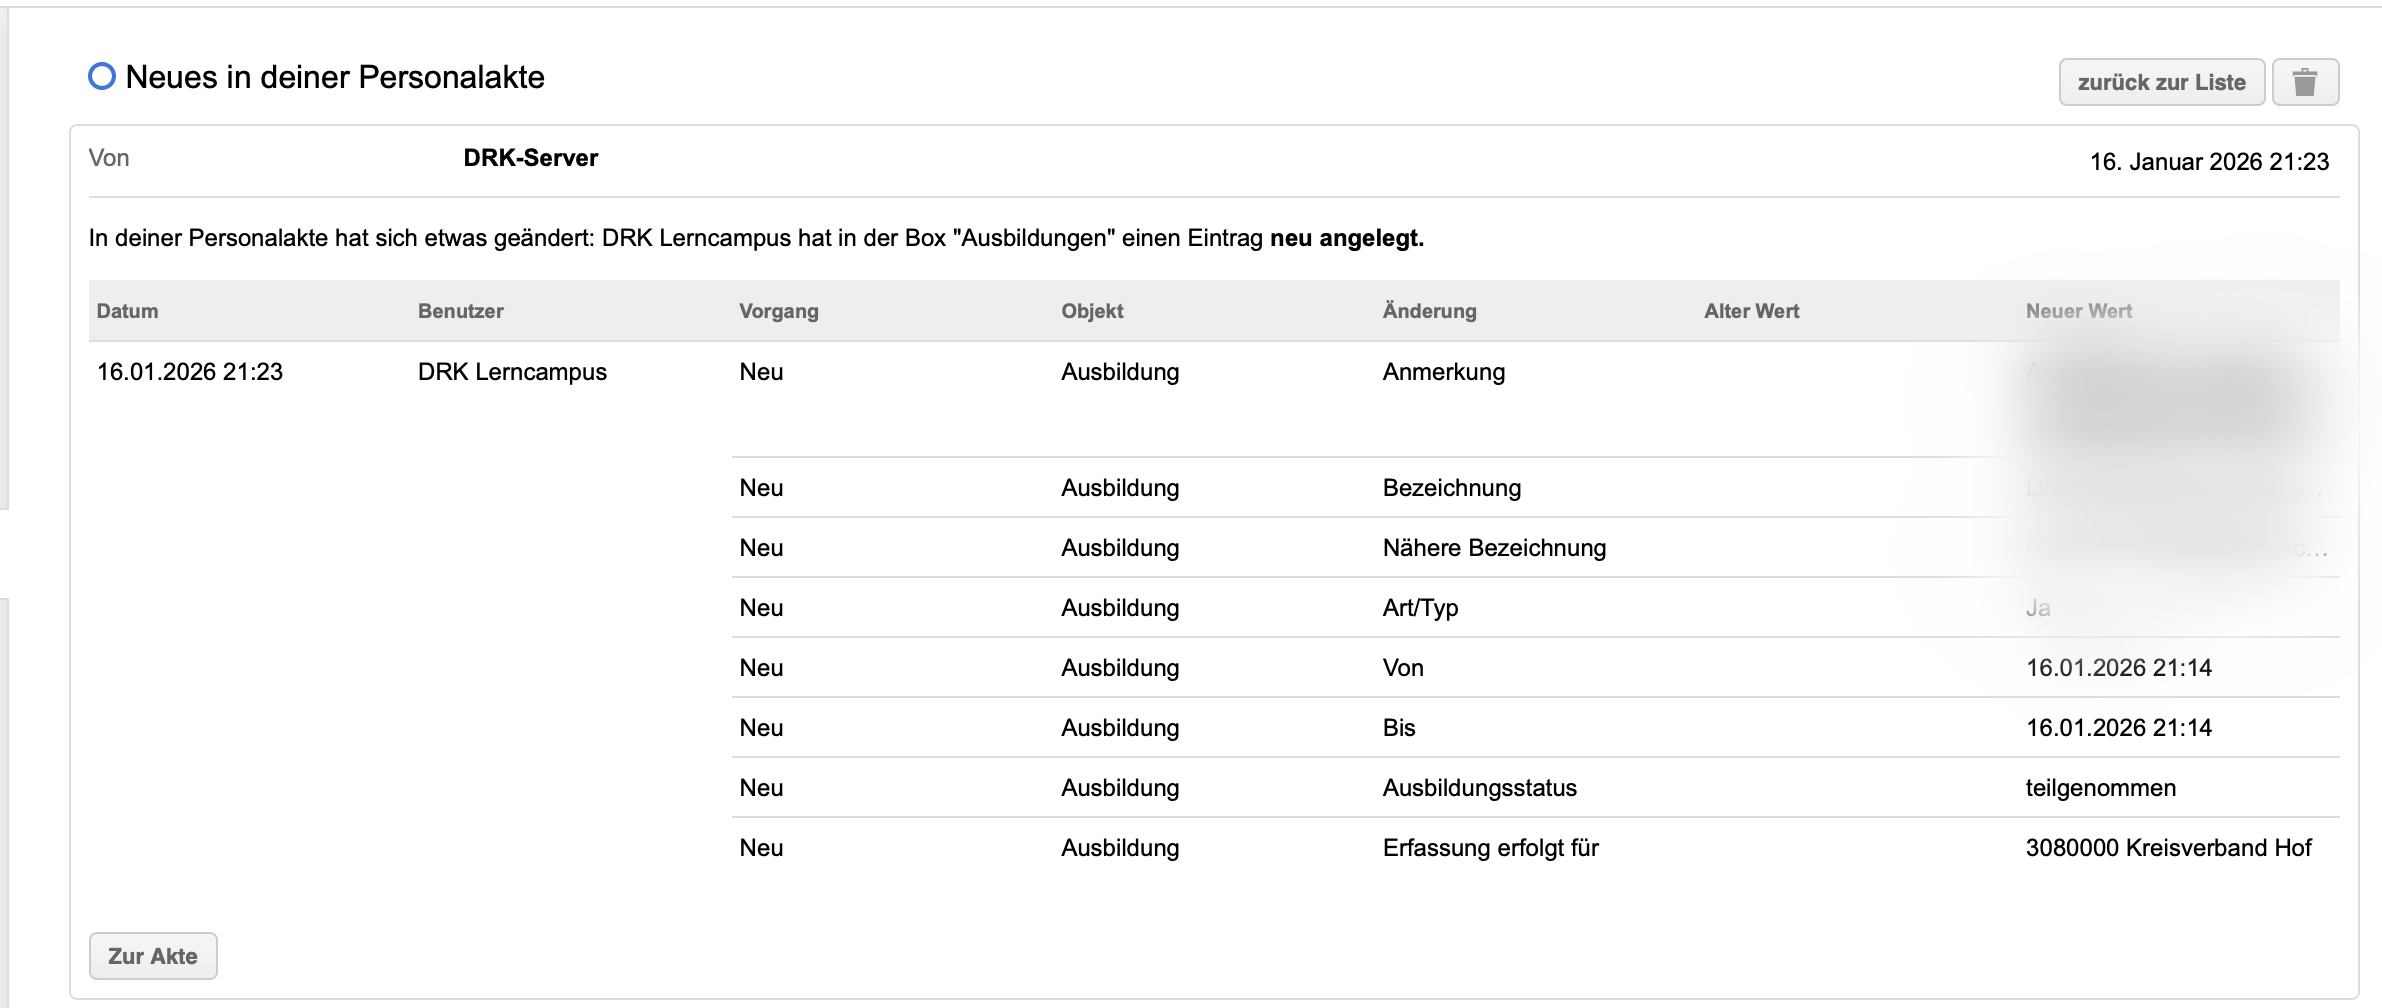Image resolution: width=2382 pixels, height=1008 pixels.
Task: Click the "Alter Wert" column header
Action: click(x=1751, y=311)
